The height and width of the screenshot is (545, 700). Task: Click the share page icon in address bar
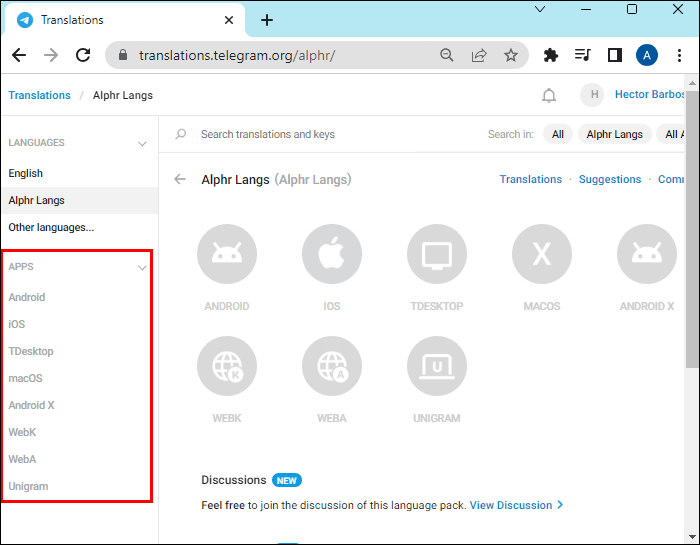click(479, 55)
